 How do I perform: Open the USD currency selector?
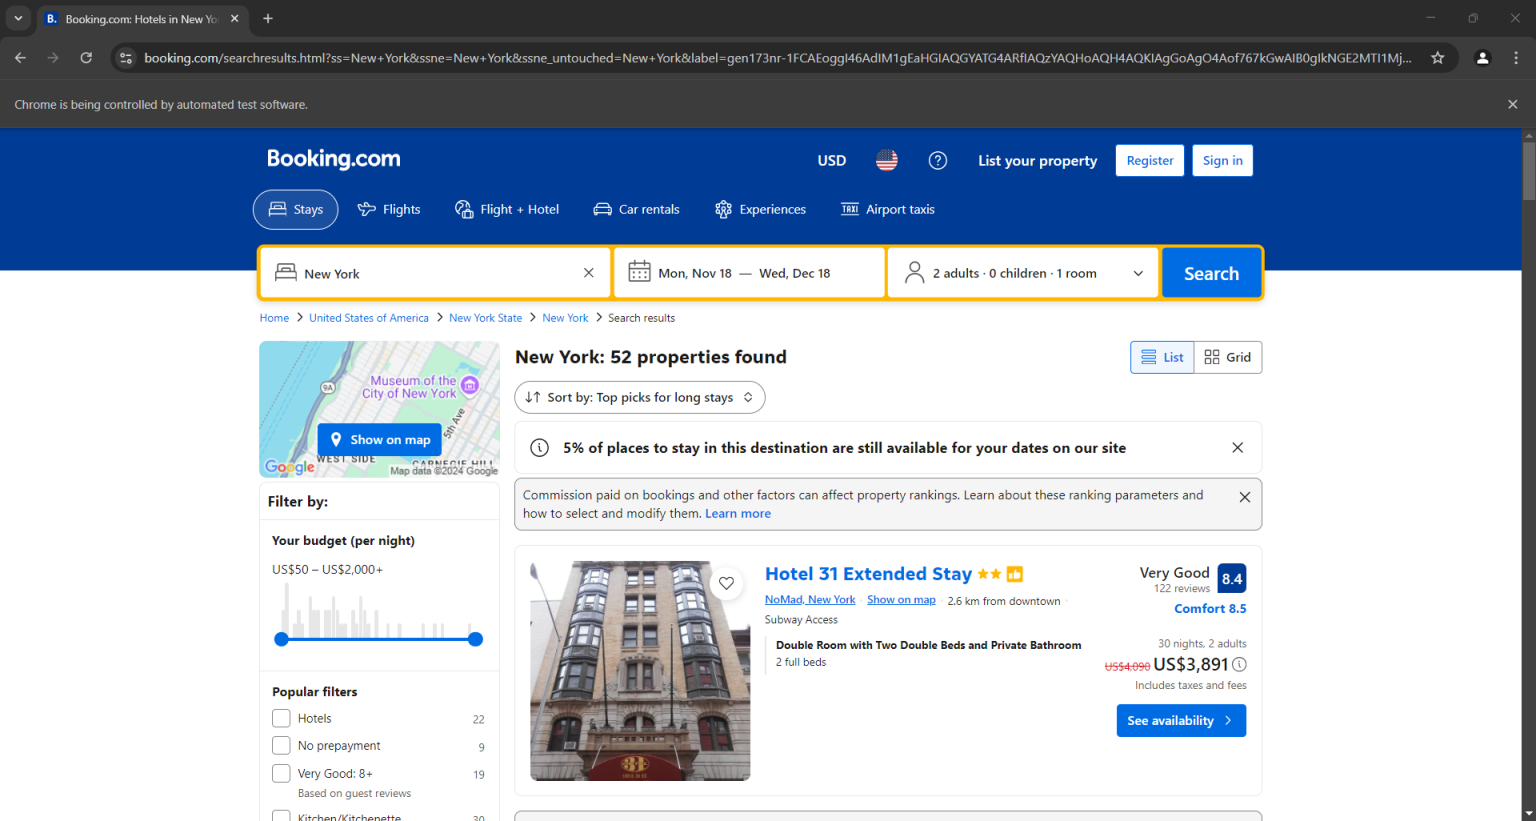coord(831,160)
